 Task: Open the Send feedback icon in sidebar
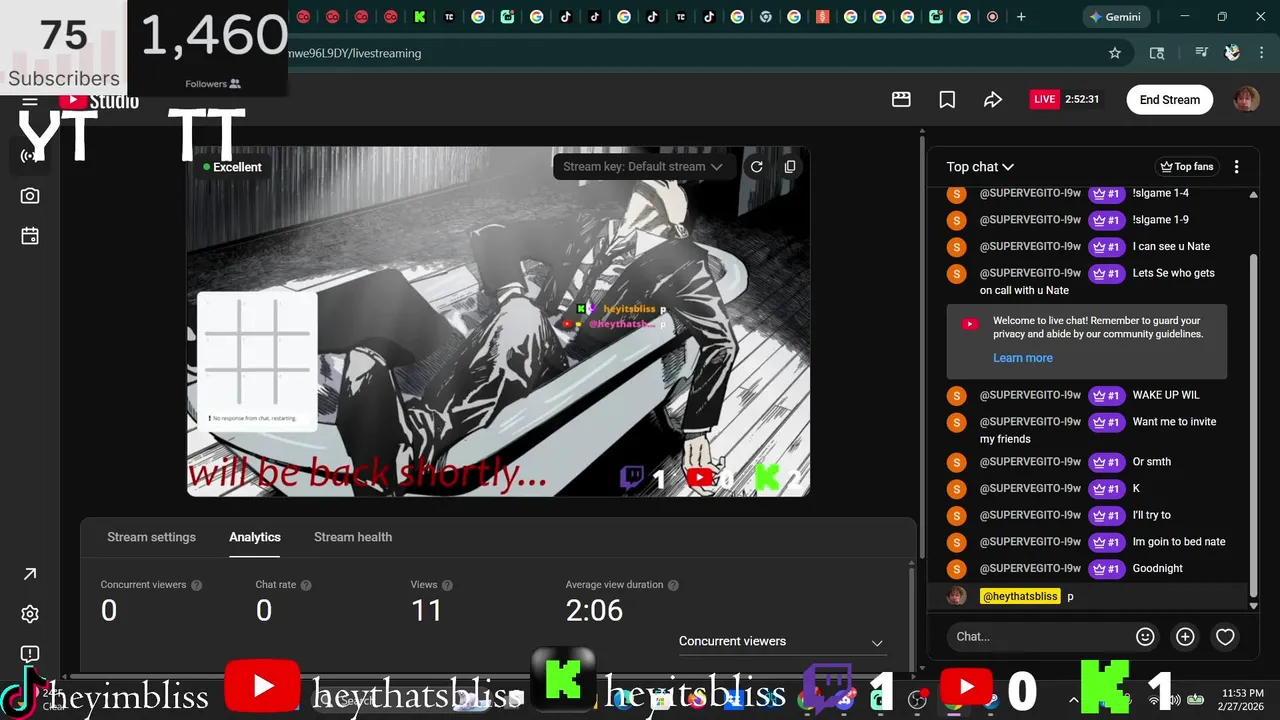pyautogui.click(x=30, y=654)
